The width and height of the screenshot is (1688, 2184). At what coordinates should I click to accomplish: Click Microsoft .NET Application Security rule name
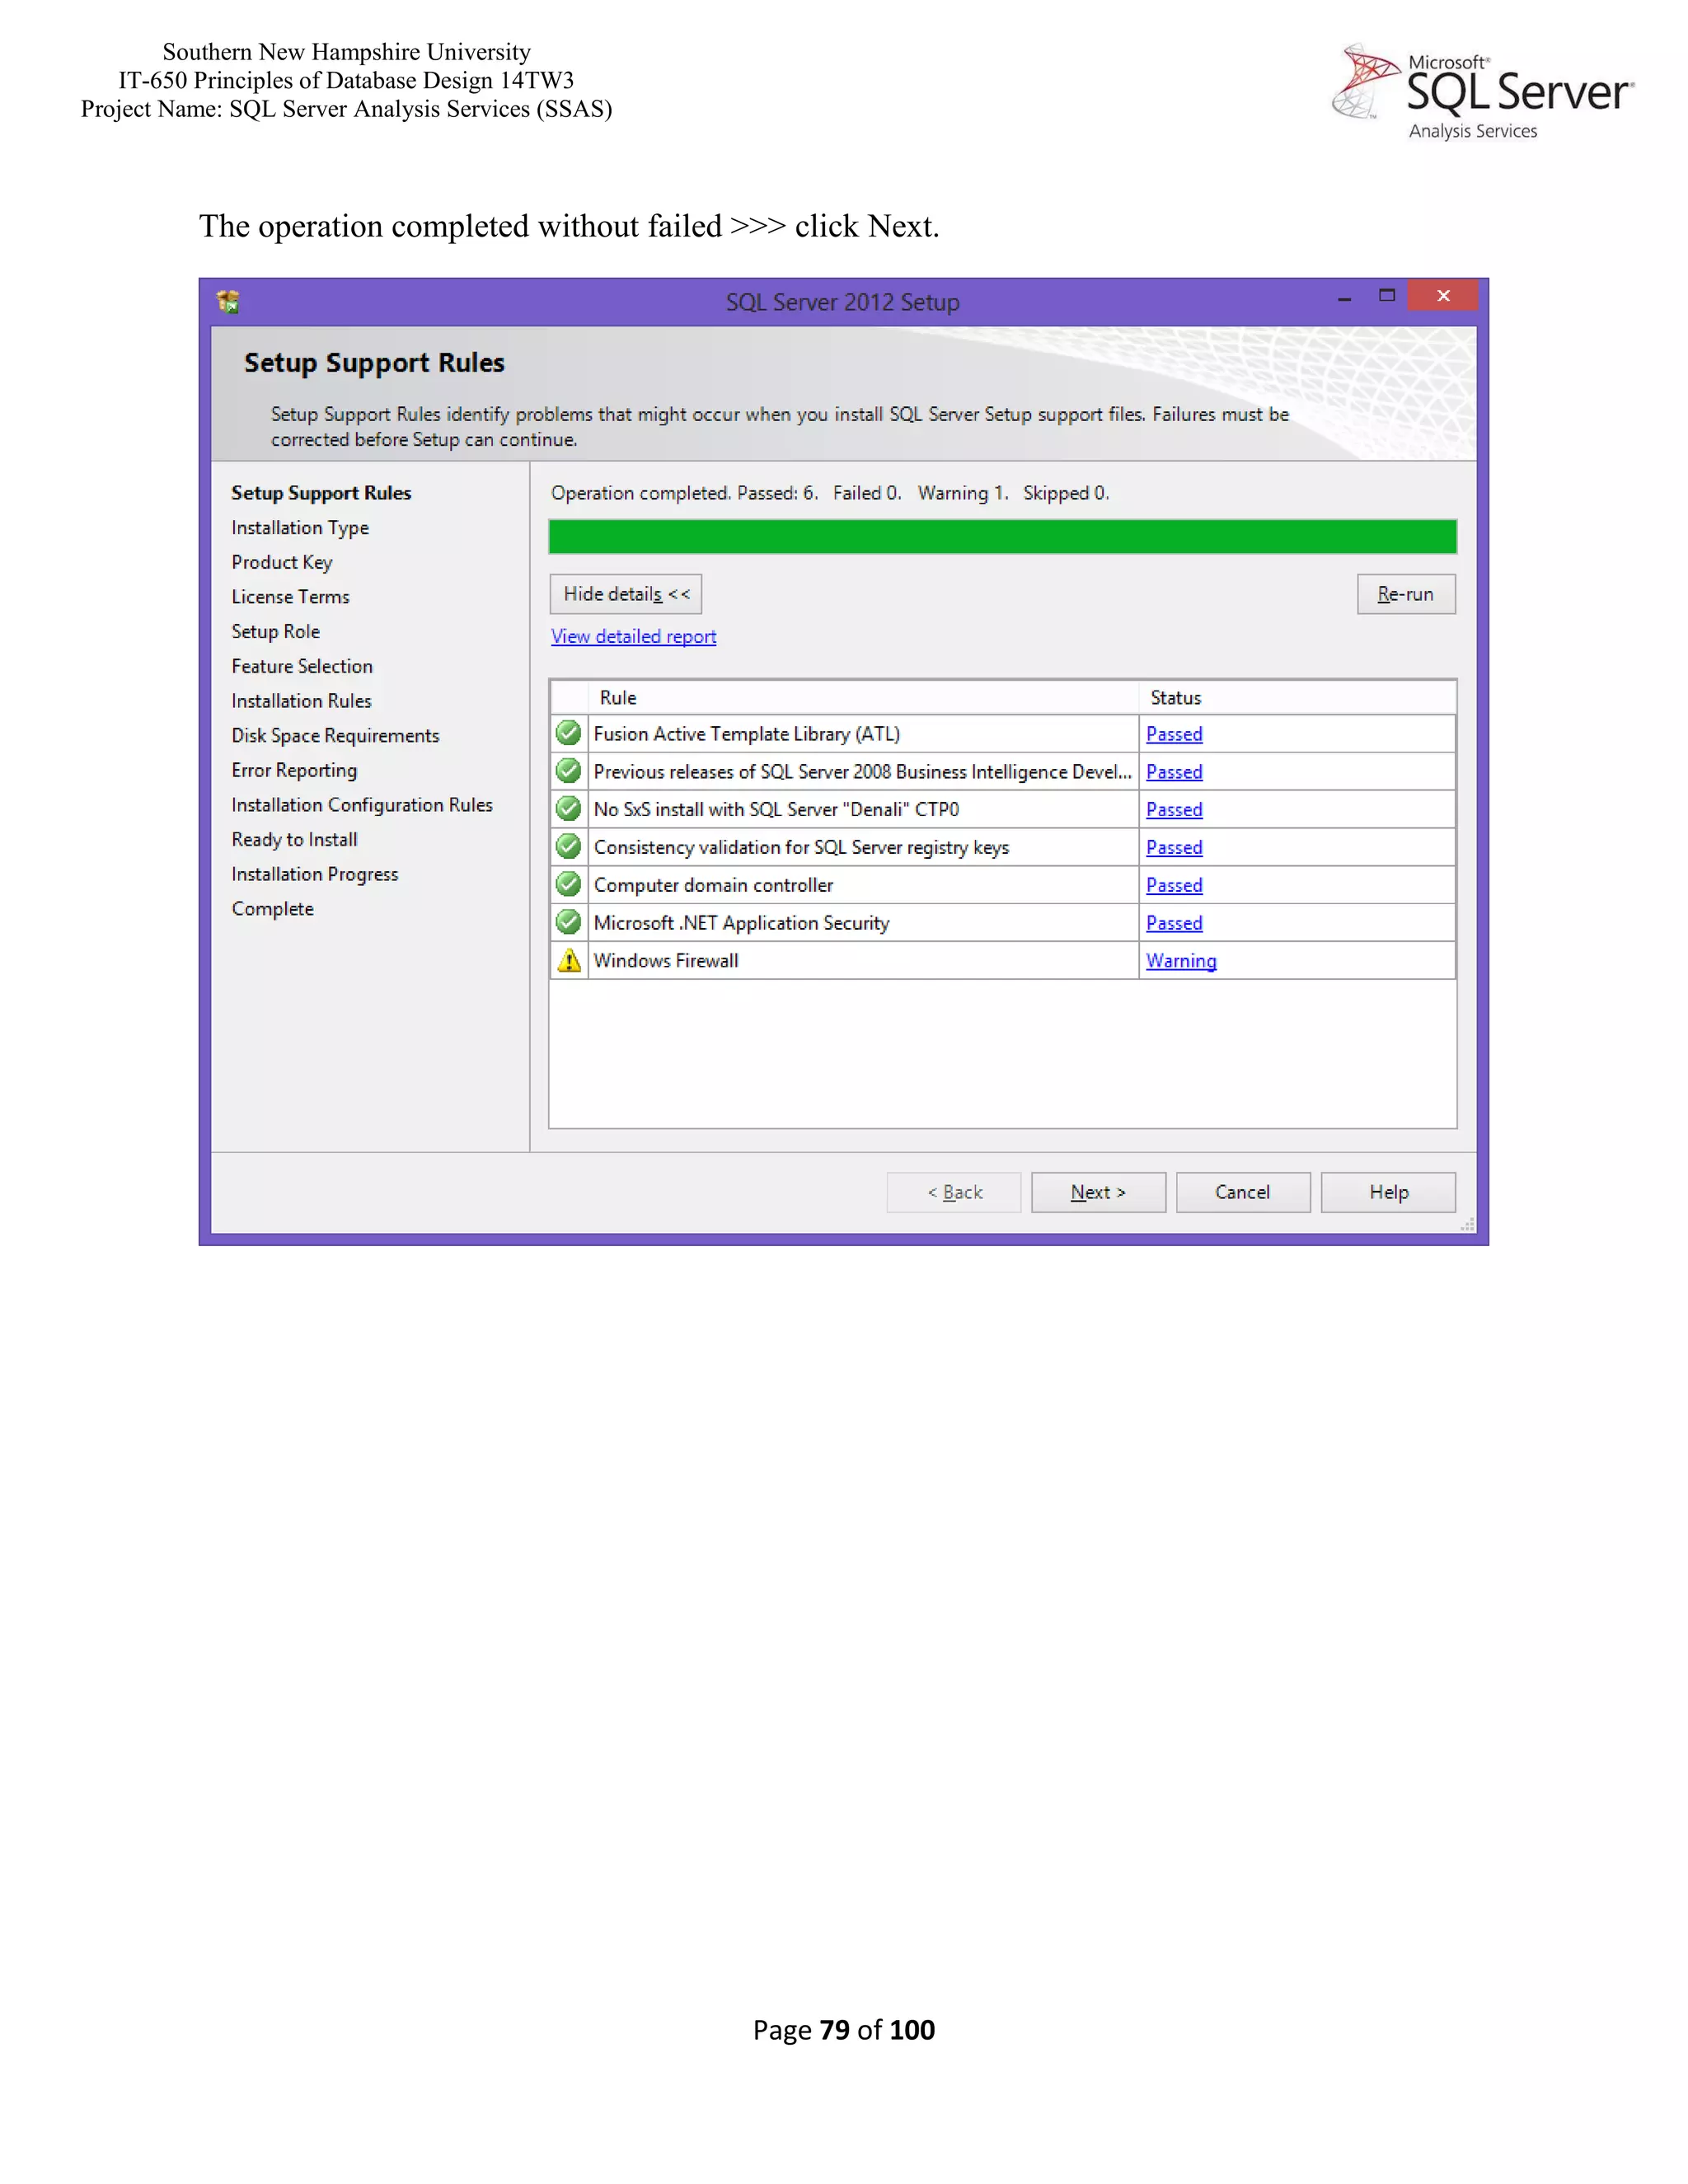741,923
